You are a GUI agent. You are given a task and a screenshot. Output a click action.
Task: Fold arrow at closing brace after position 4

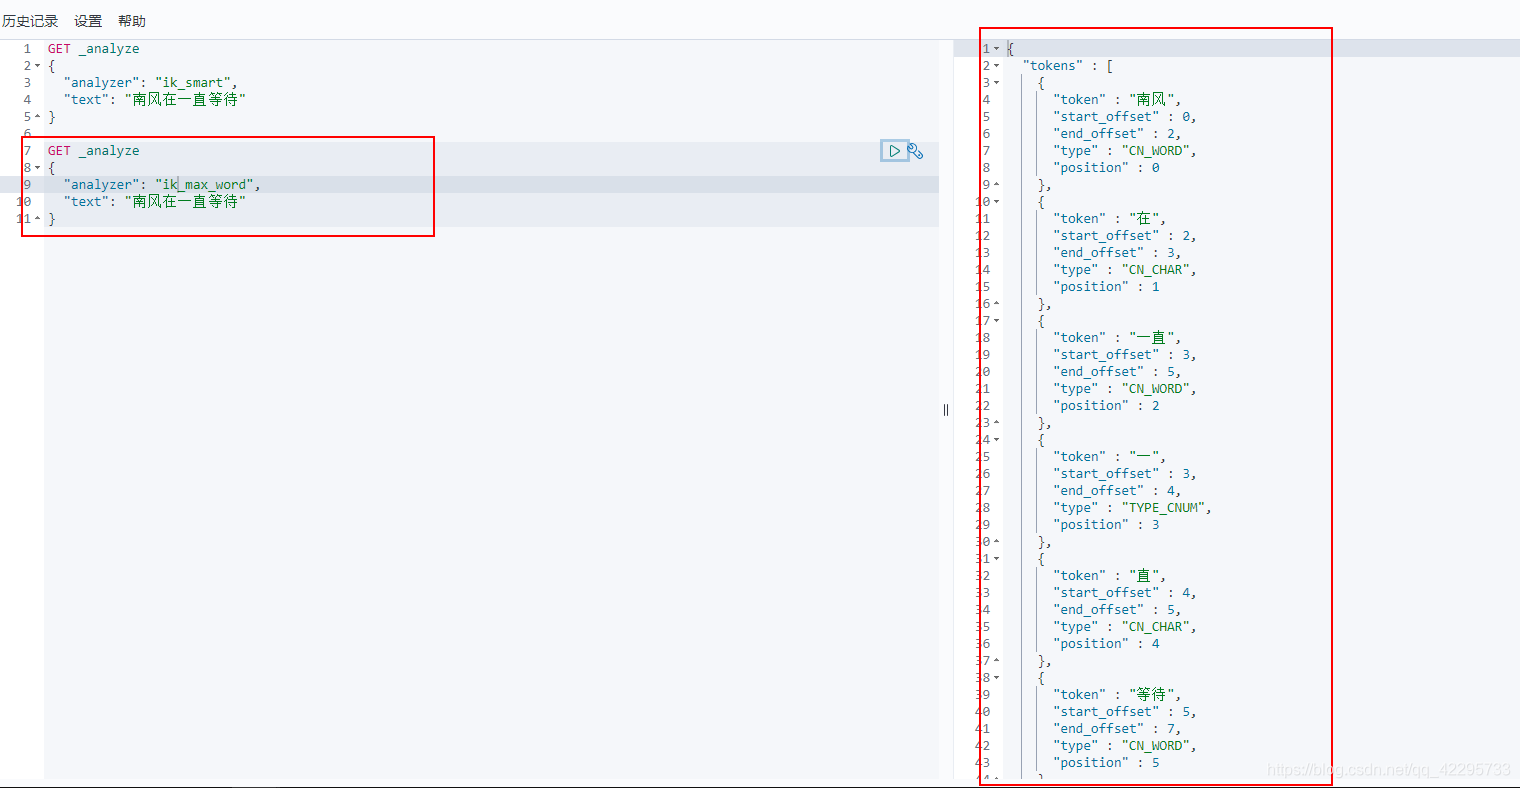point(996,661)
